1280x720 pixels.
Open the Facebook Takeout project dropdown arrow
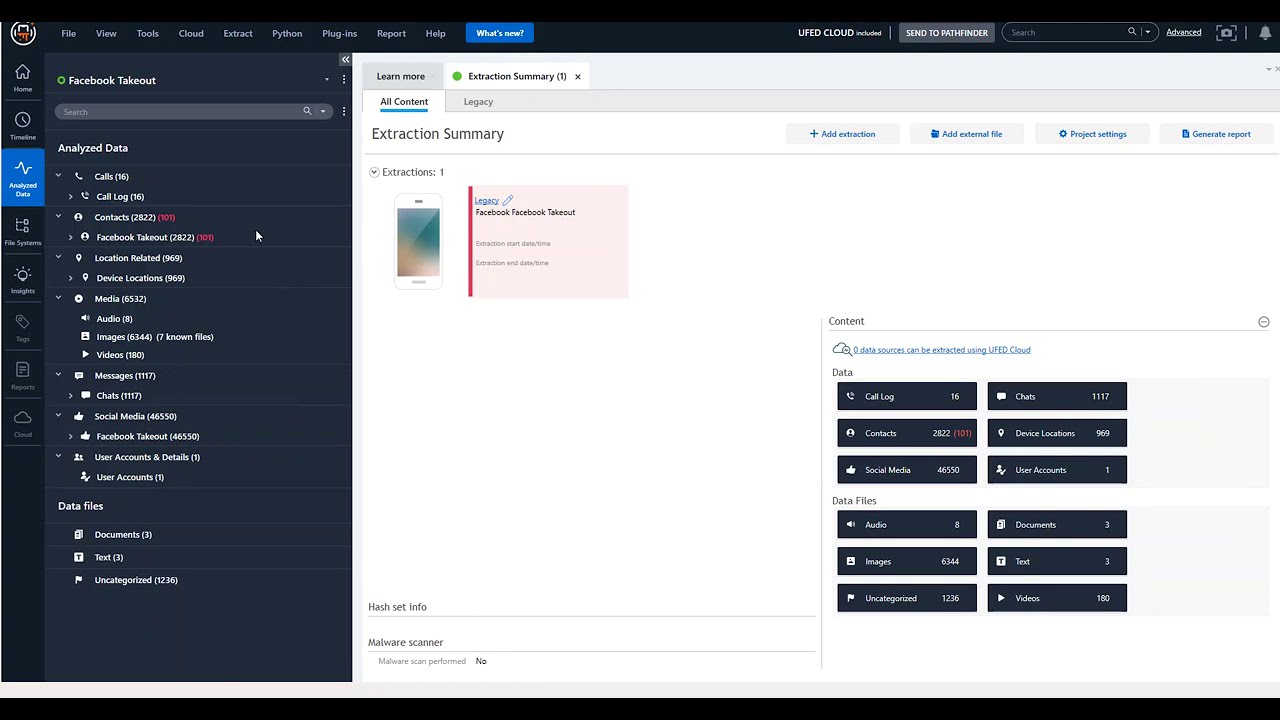click(326, 80)
